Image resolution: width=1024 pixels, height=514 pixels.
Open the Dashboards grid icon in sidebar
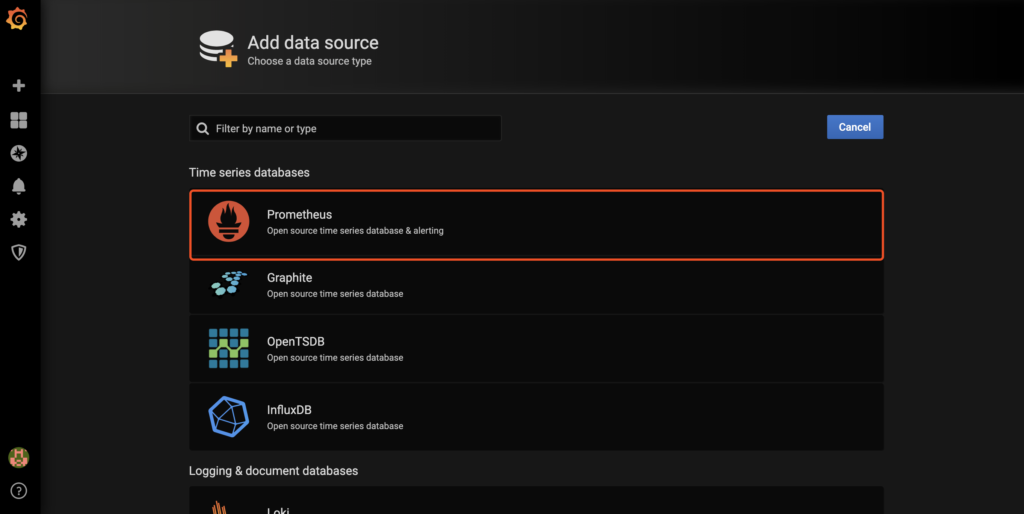coord(19,120)
